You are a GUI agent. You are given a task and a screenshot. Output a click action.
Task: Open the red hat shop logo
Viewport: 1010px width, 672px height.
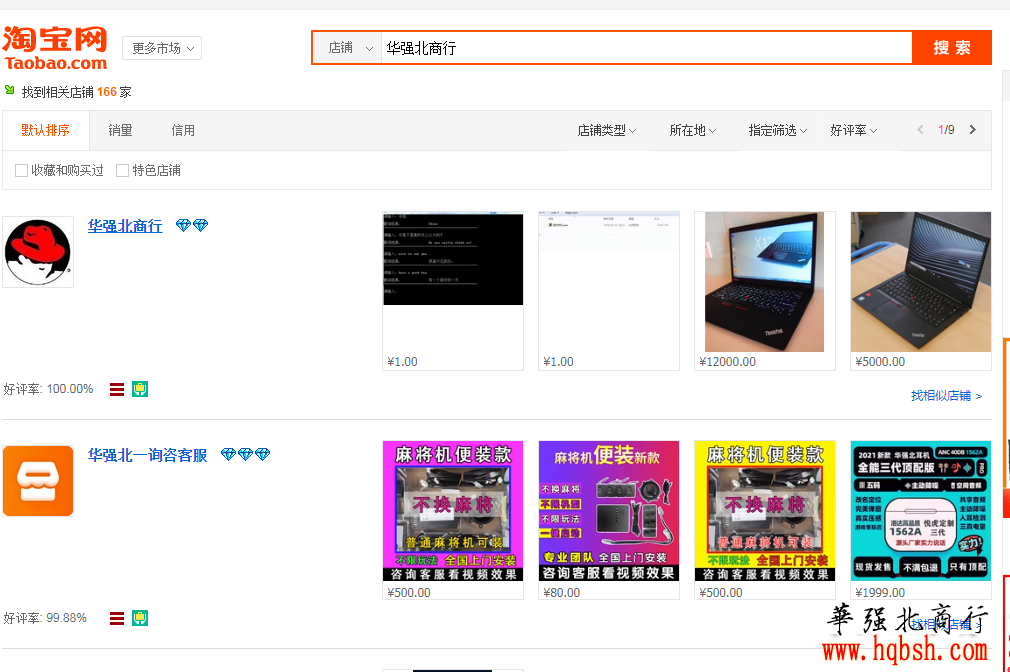(38, 252)
